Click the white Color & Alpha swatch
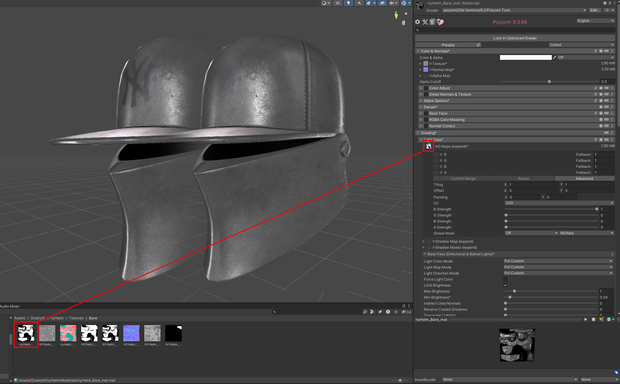Viewport: 620px width, 384px height. point(525,57)
